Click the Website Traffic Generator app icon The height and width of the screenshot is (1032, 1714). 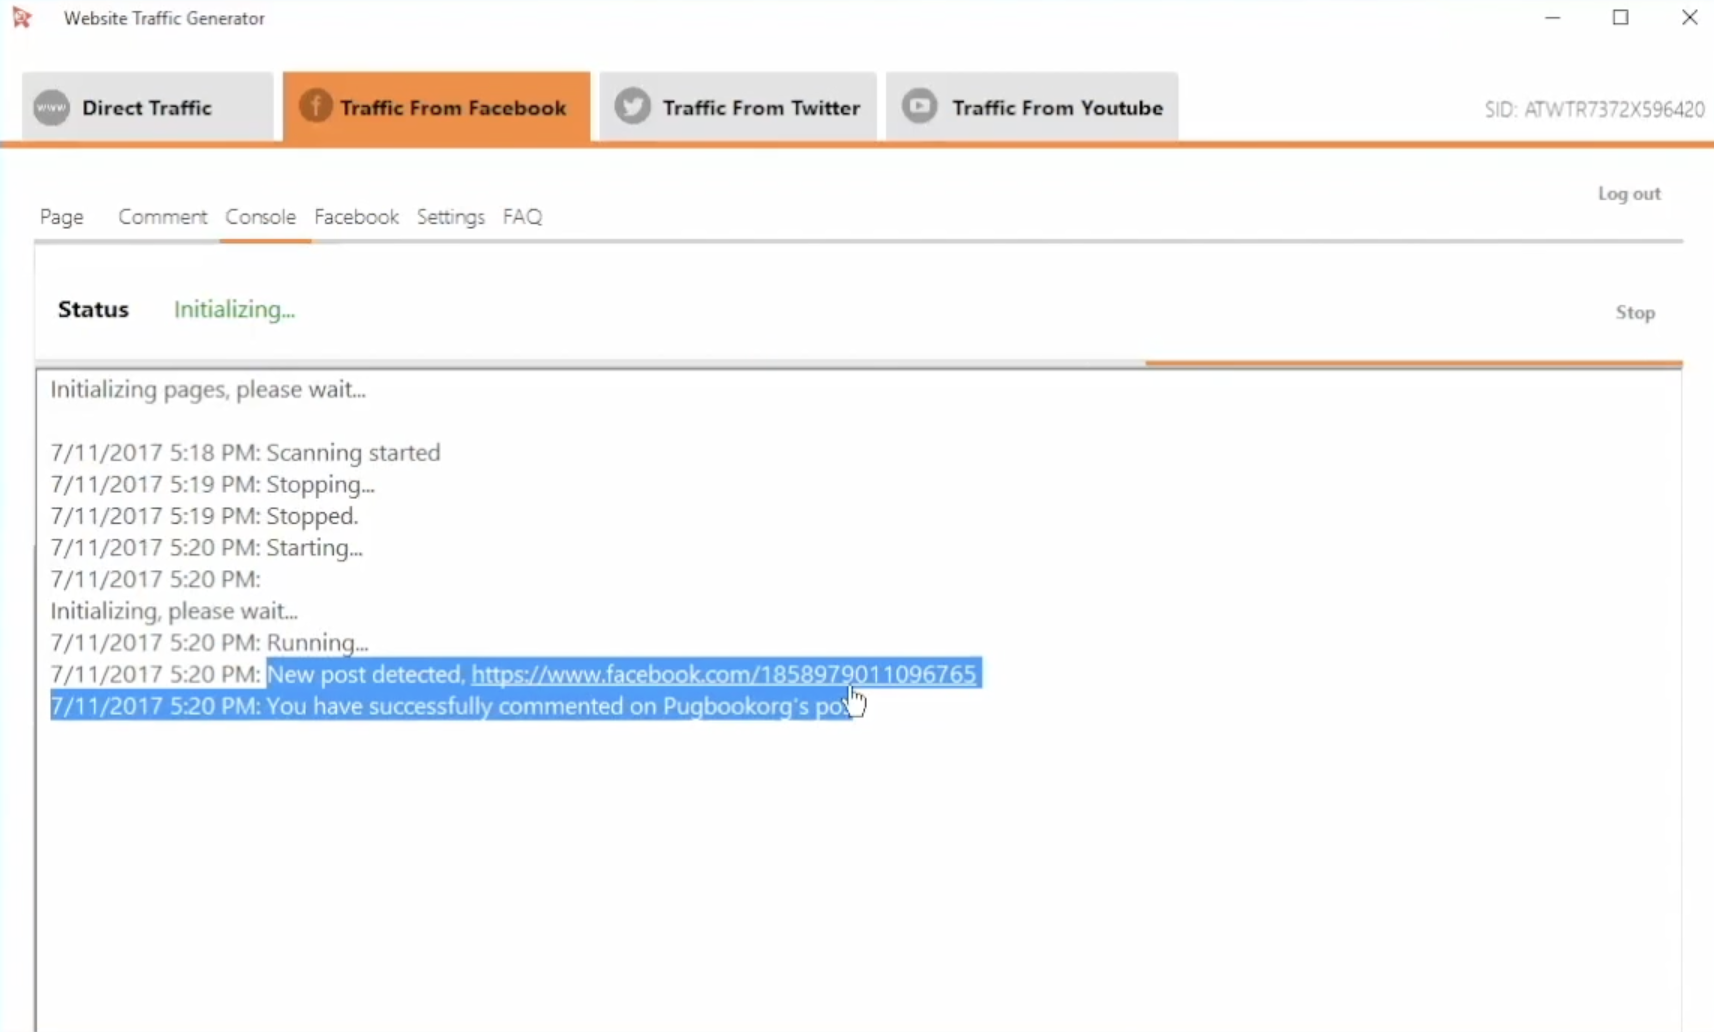(21, 18)
